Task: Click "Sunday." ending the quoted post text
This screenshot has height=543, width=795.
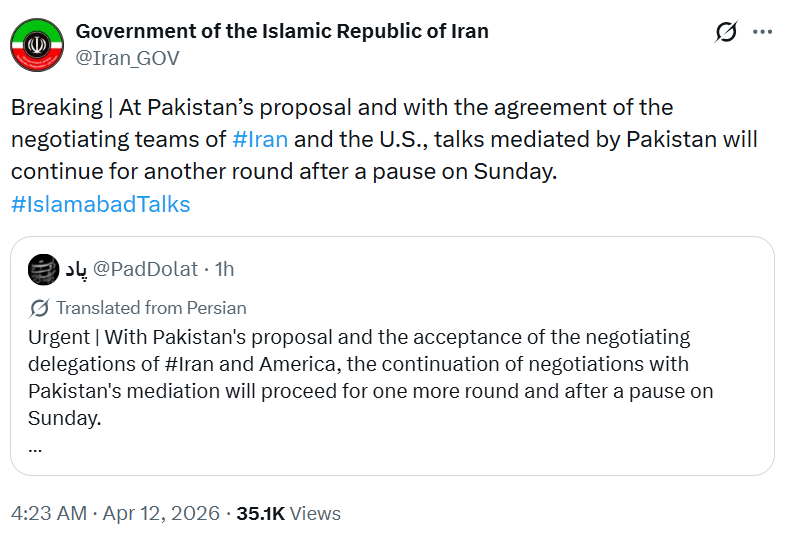Action: point(65,417)
